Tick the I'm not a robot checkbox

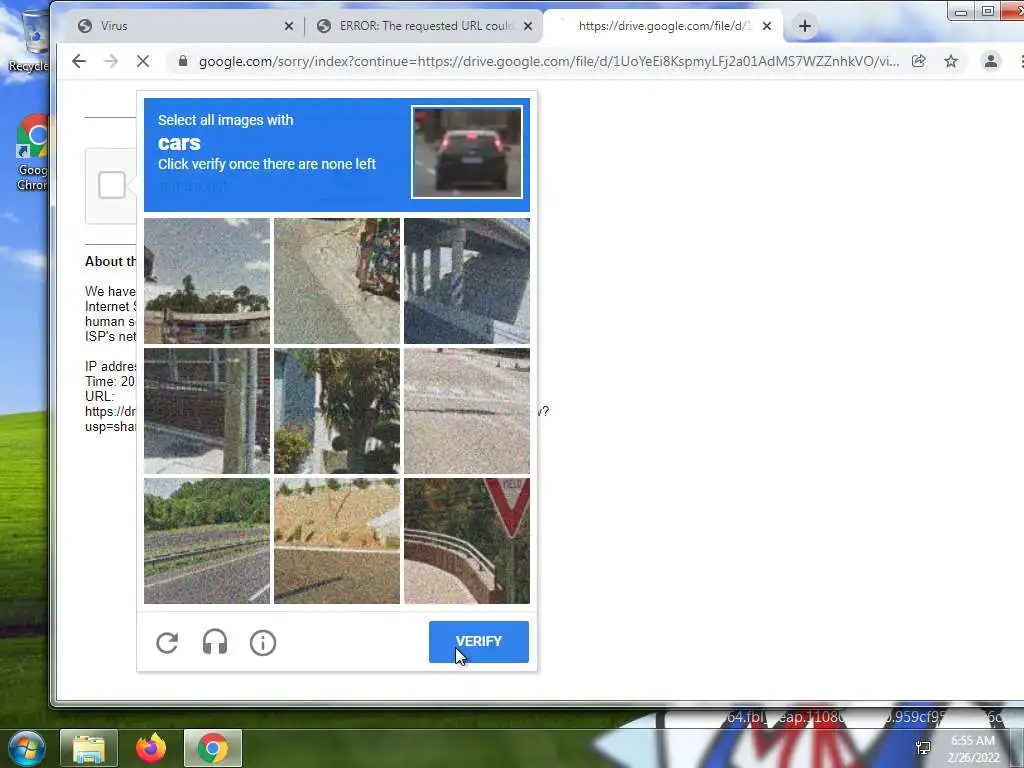(x=112, y=185)
